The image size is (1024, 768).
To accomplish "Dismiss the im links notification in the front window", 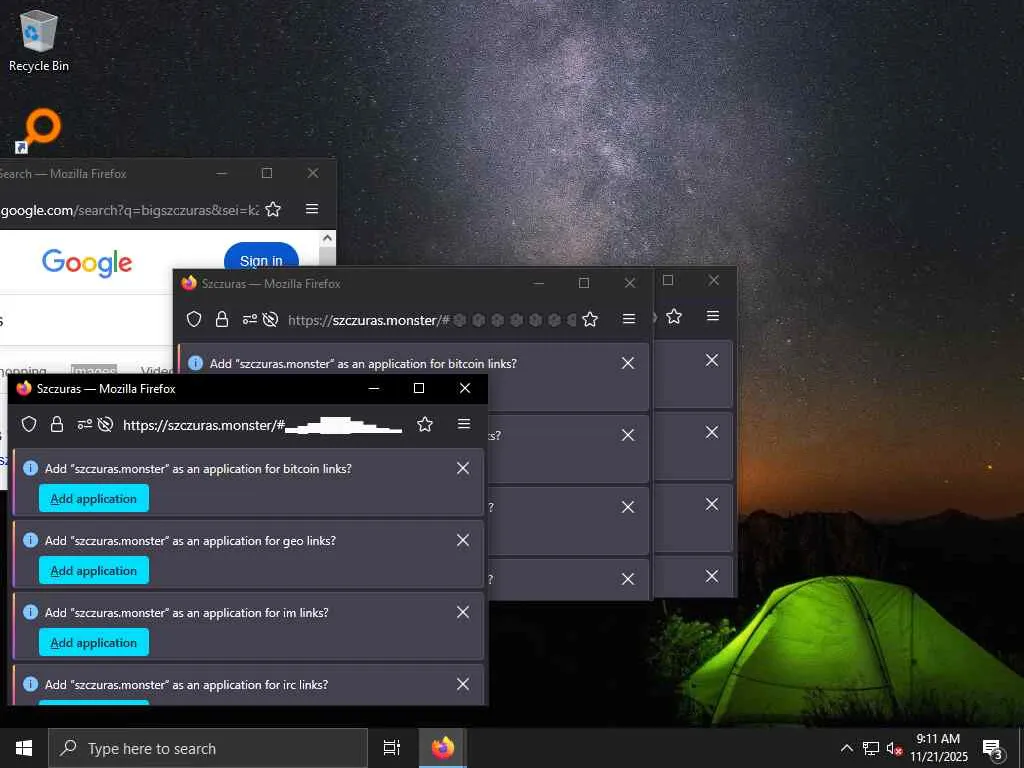I will pos(463,612).
